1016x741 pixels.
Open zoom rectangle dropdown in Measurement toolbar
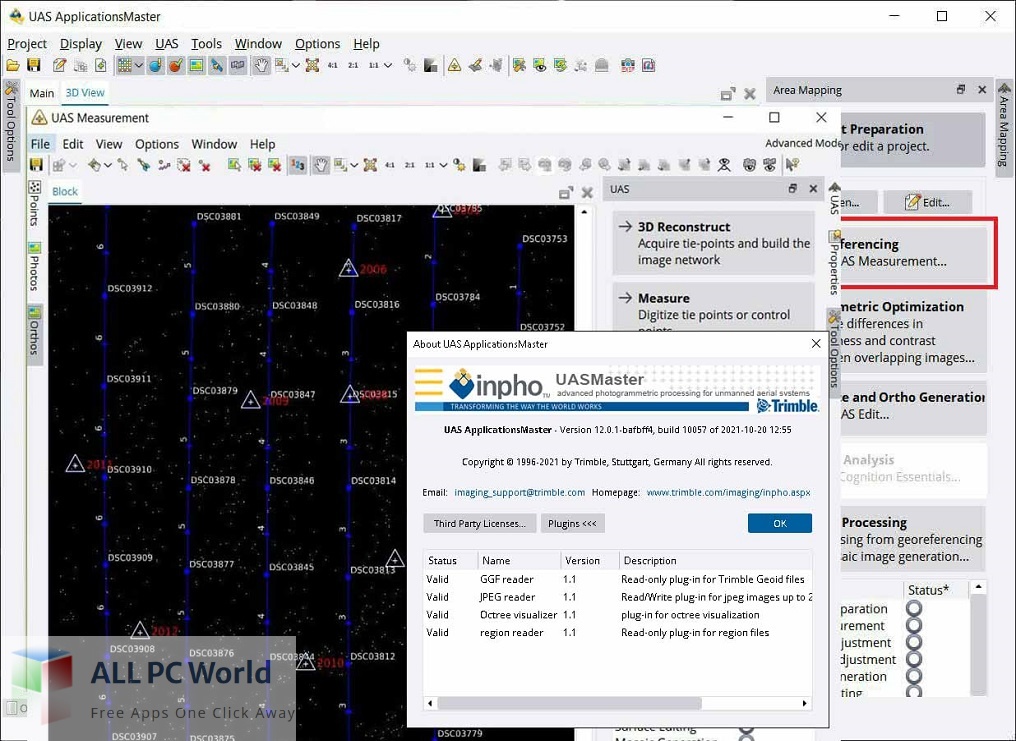point(354,165)
